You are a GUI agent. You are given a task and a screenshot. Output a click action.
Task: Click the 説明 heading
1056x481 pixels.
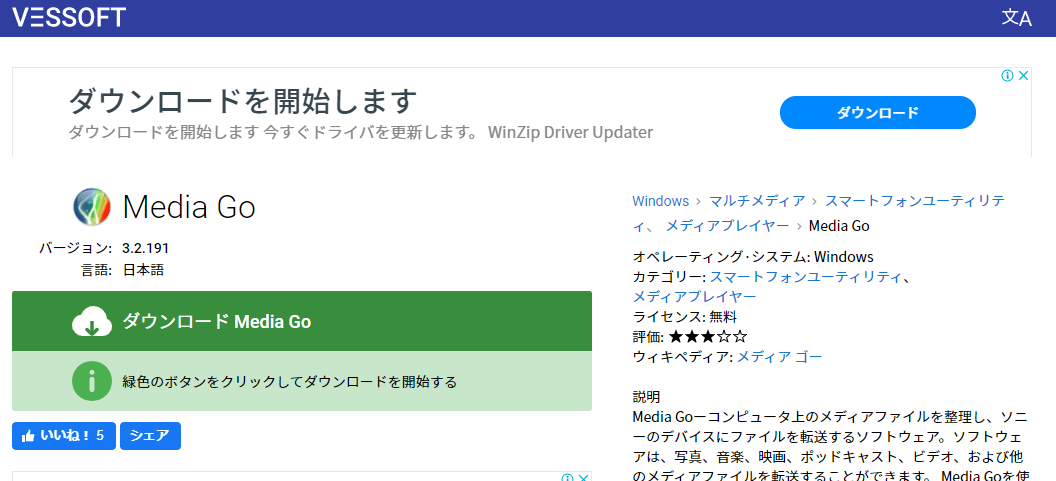pyautogui.click(x=646, y=396)
